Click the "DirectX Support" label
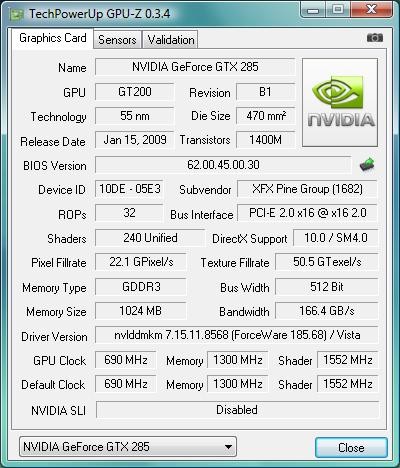The image size is (400, 468). point(250,239)
